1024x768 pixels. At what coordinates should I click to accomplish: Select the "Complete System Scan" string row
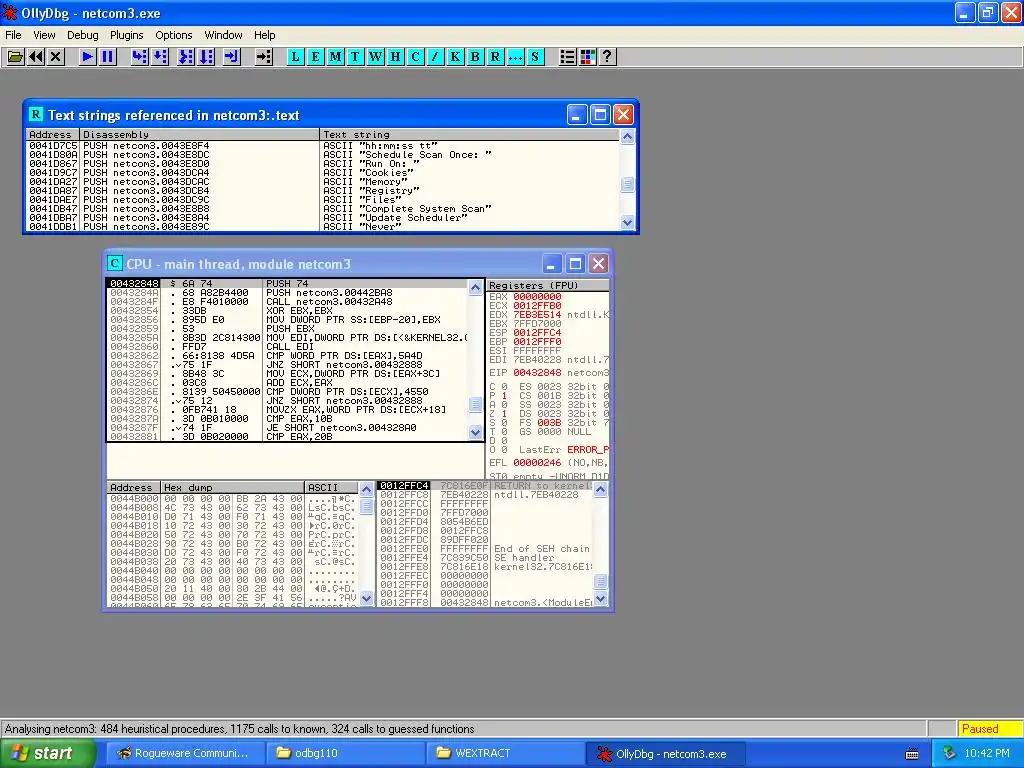pos(323,209)
